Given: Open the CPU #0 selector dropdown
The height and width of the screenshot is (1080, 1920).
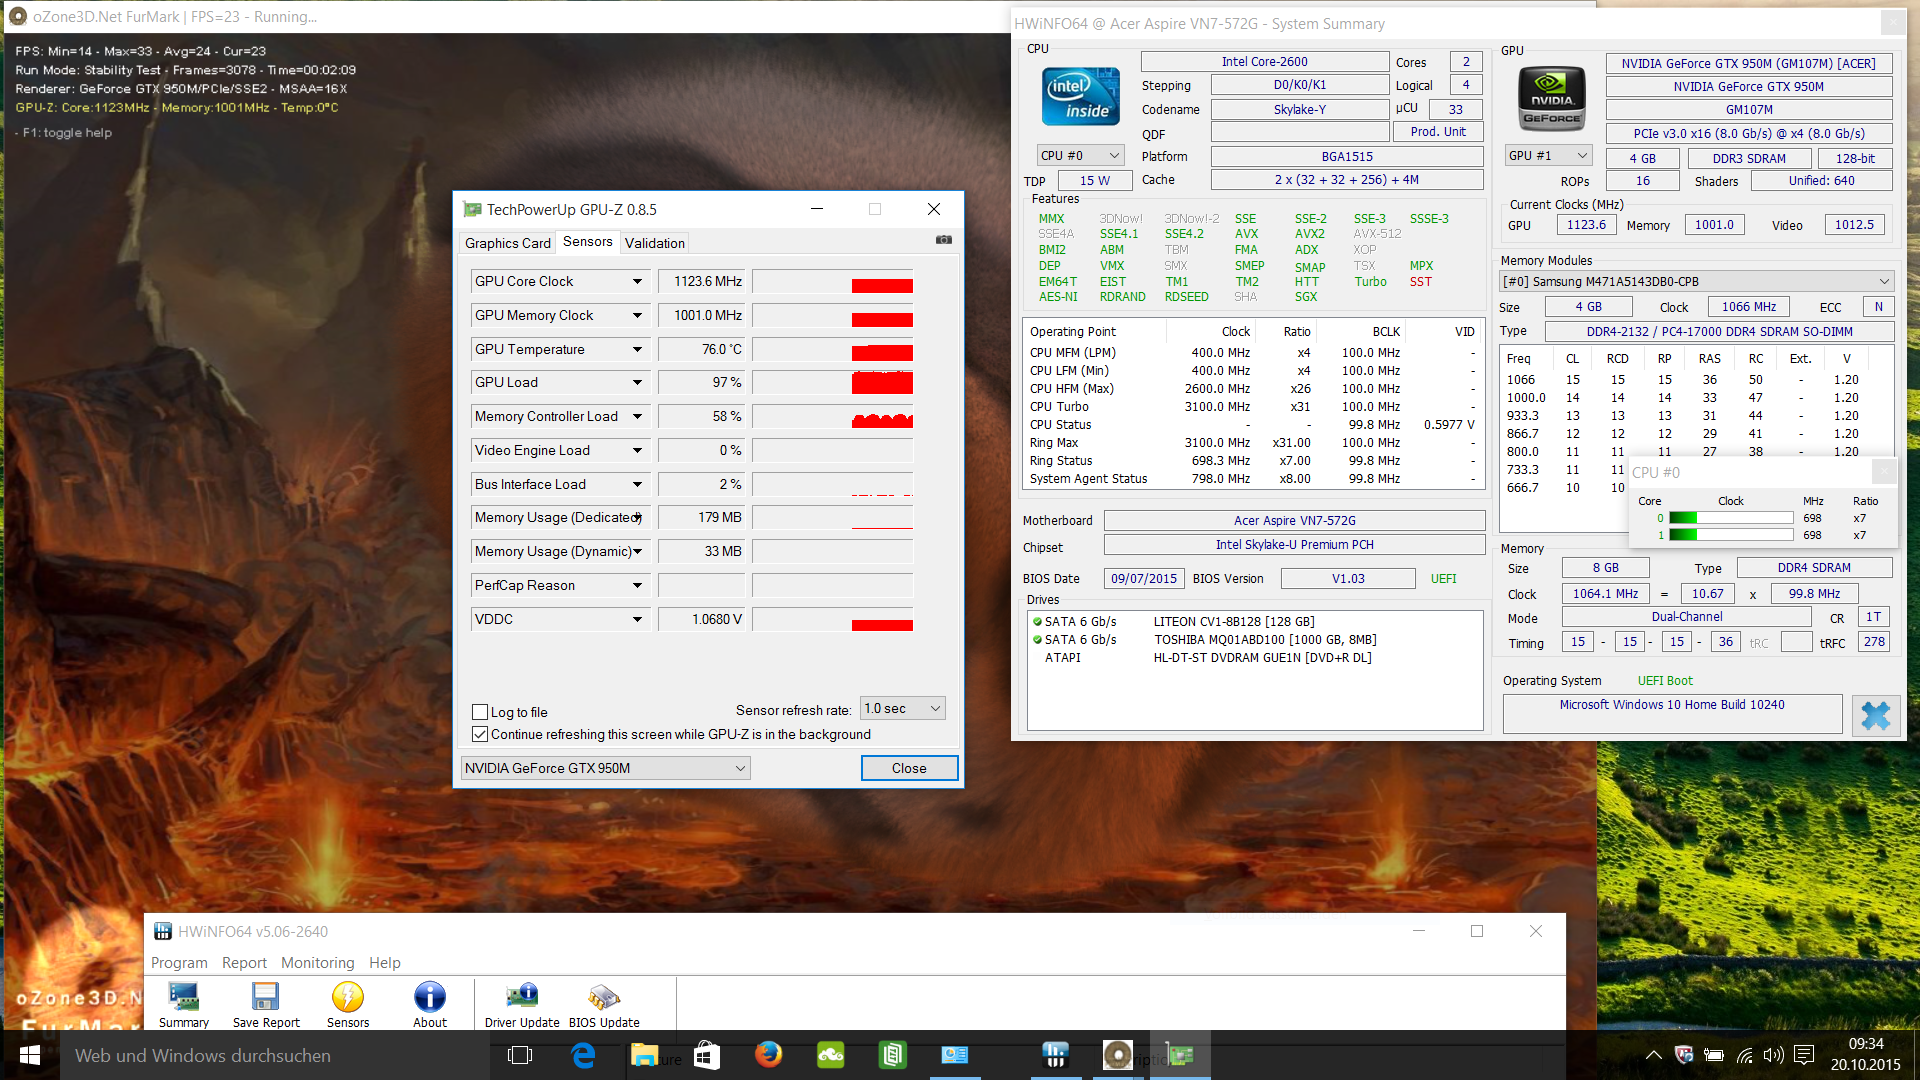Looking at the screenshot, I should click(x=1080, y=156).
